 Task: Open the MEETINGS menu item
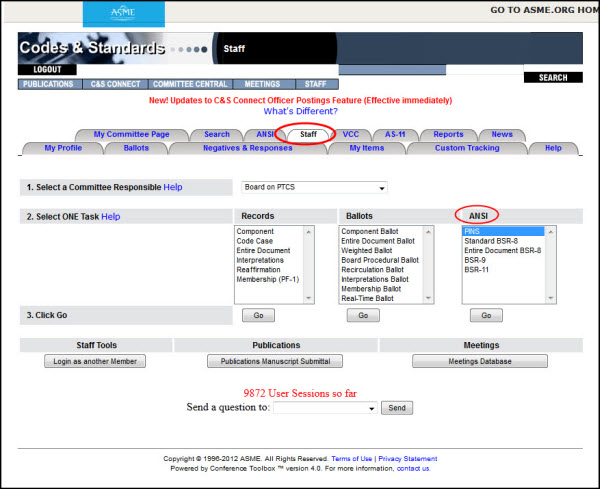pos(262,84)
